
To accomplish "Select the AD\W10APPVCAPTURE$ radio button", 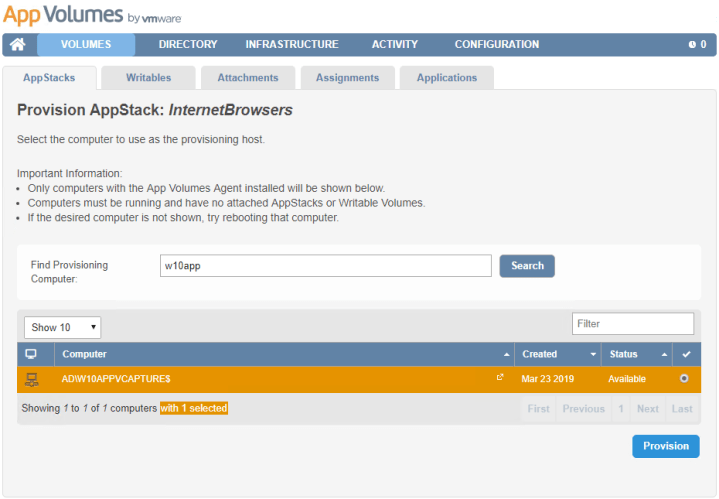I will pos(684,378).
